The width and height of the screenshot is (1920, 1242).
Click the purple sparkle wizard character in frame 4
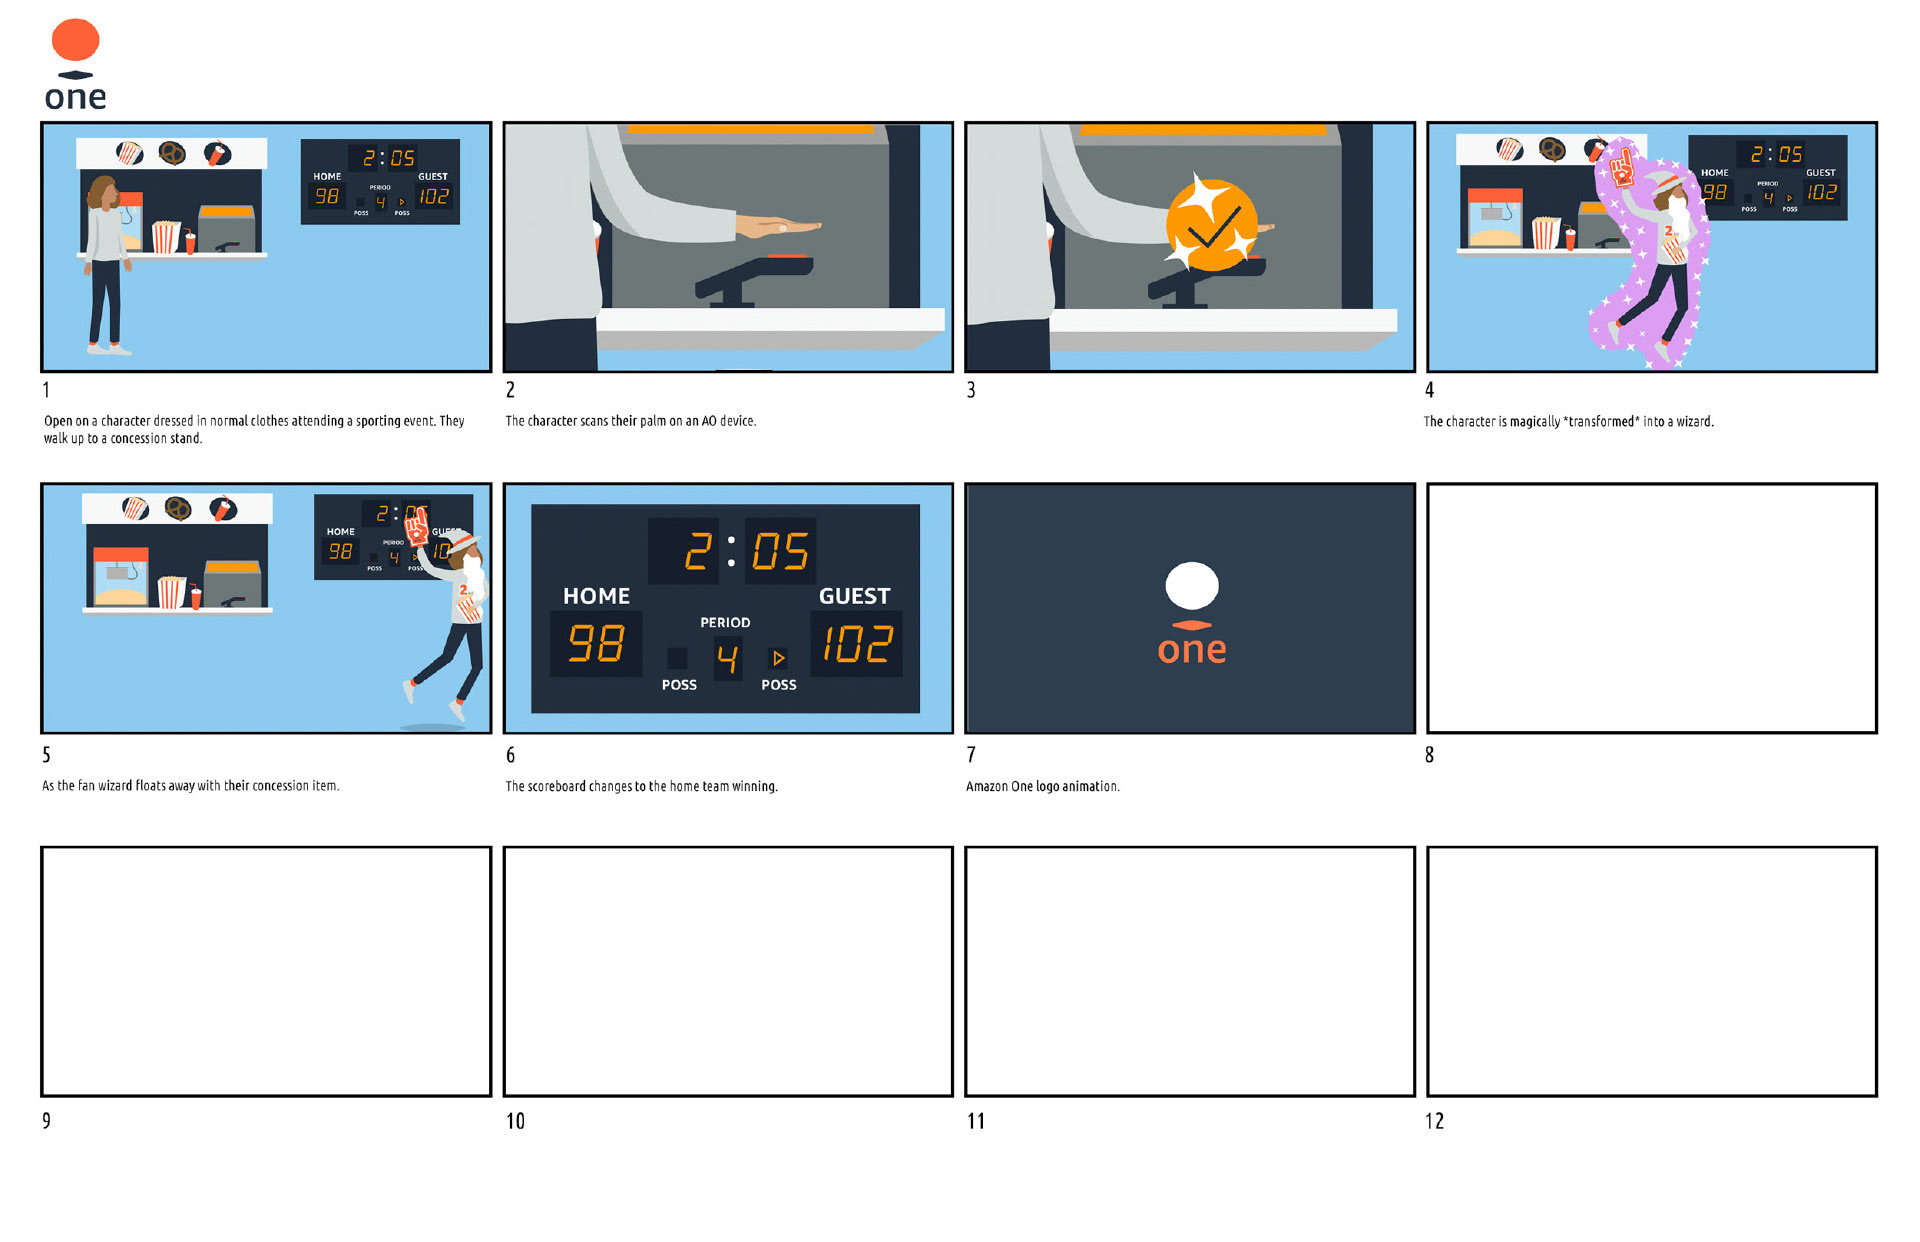click(x=1650, y=255)
